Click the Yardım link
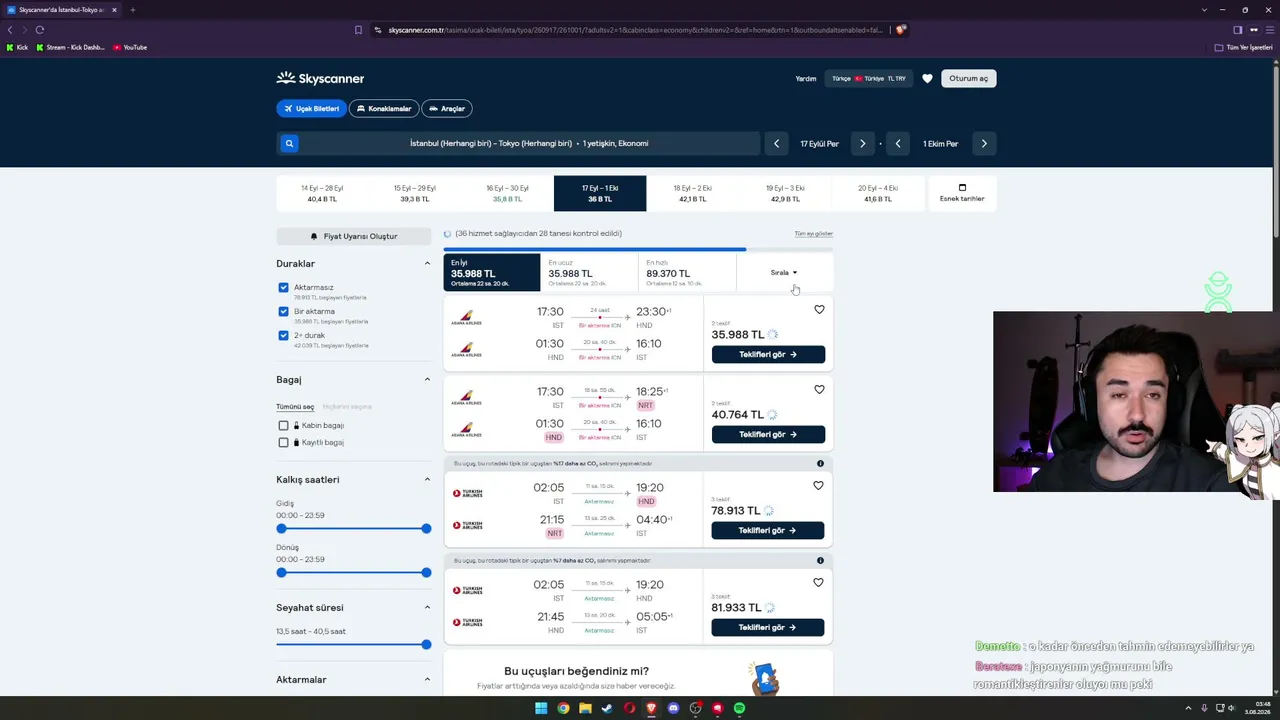 806,78
